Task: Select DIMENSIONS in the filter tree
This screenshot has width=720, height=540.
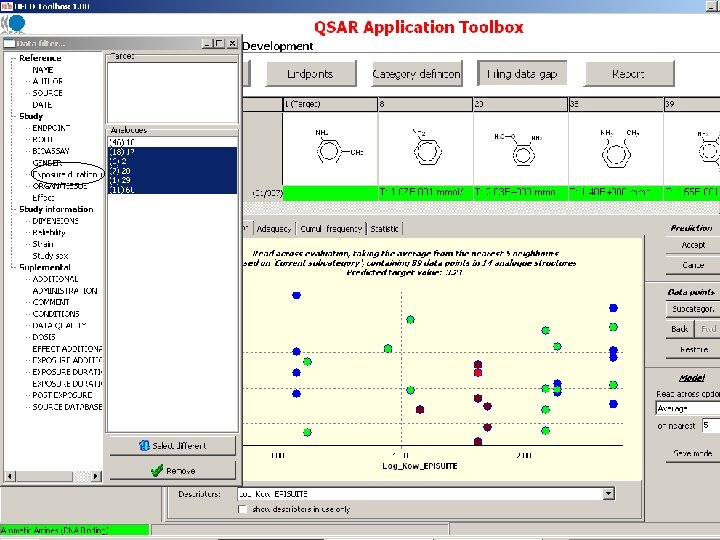Action: [x=55, y=221]
